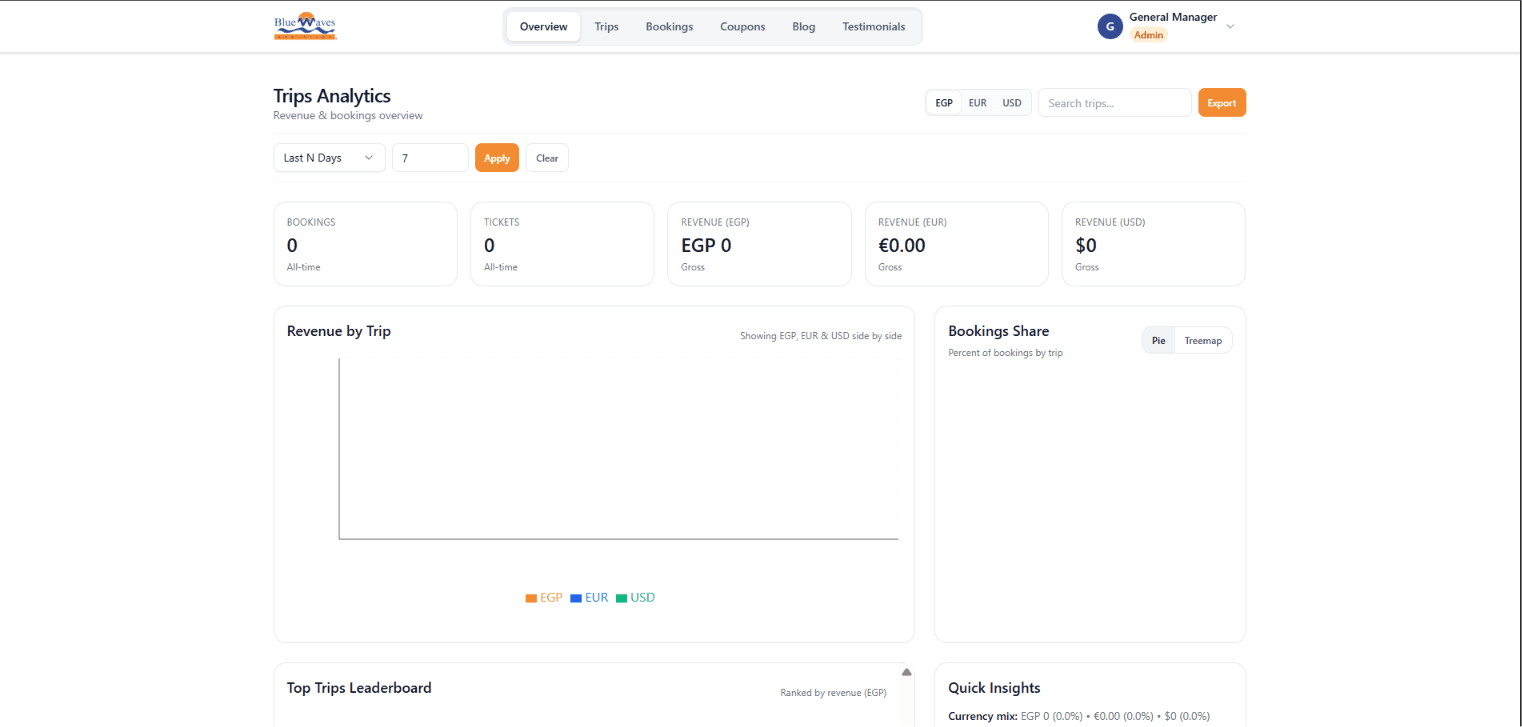Toggle USD series in chart legend
Screen dimensions: 1522x727
635,598
